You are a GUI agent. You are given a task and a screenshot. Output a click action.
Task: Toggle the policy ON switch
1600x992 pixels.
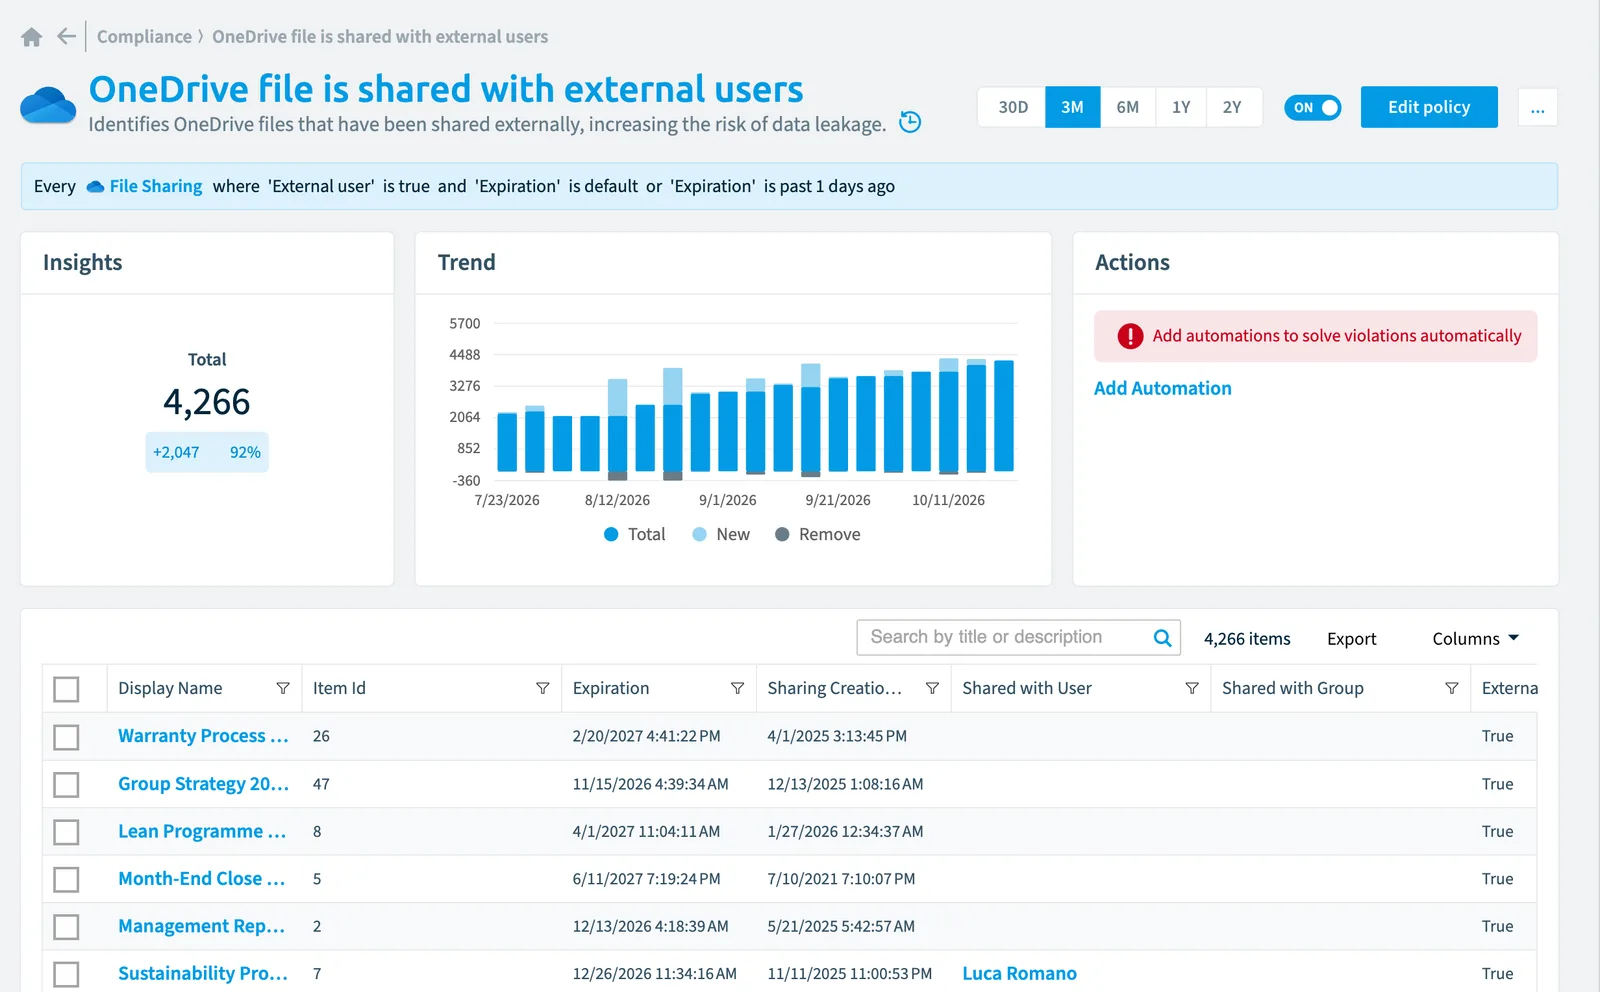coord(1313,107)
